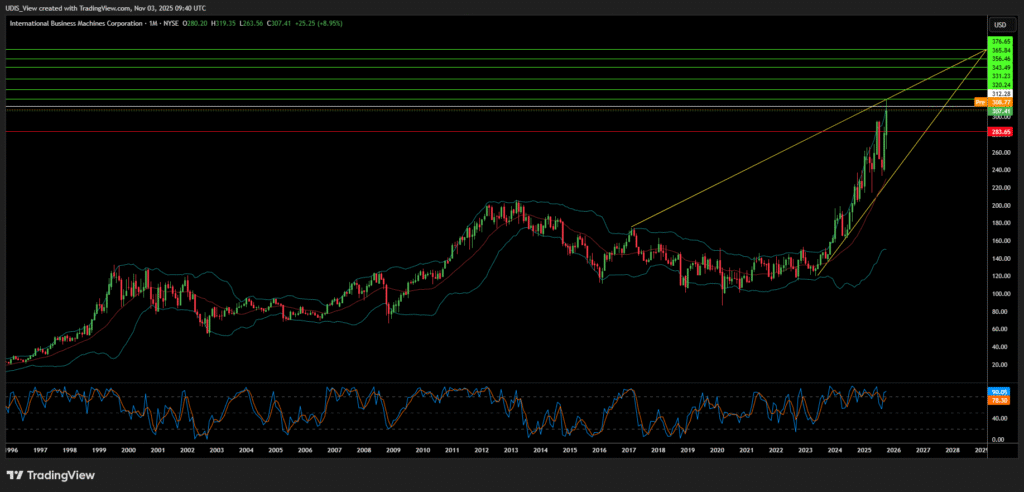The width and height of the screenshot is (1024, 492).
Task: Click the 200.00 price scale value
Action: point(999,205)
